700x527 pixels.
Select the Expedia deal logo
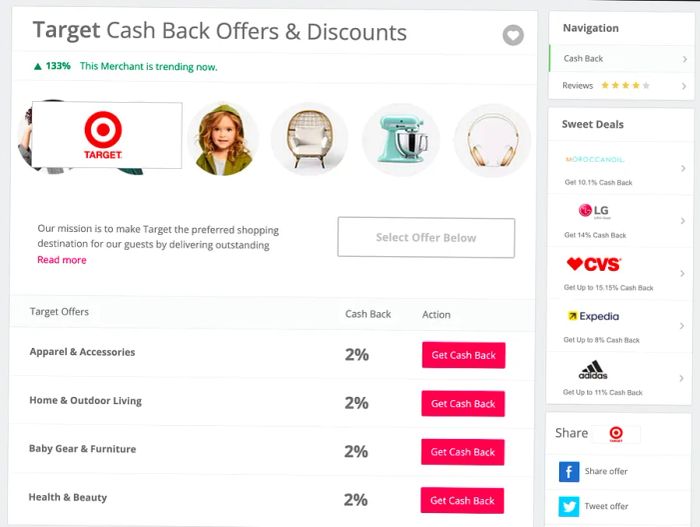pos(593,316)
